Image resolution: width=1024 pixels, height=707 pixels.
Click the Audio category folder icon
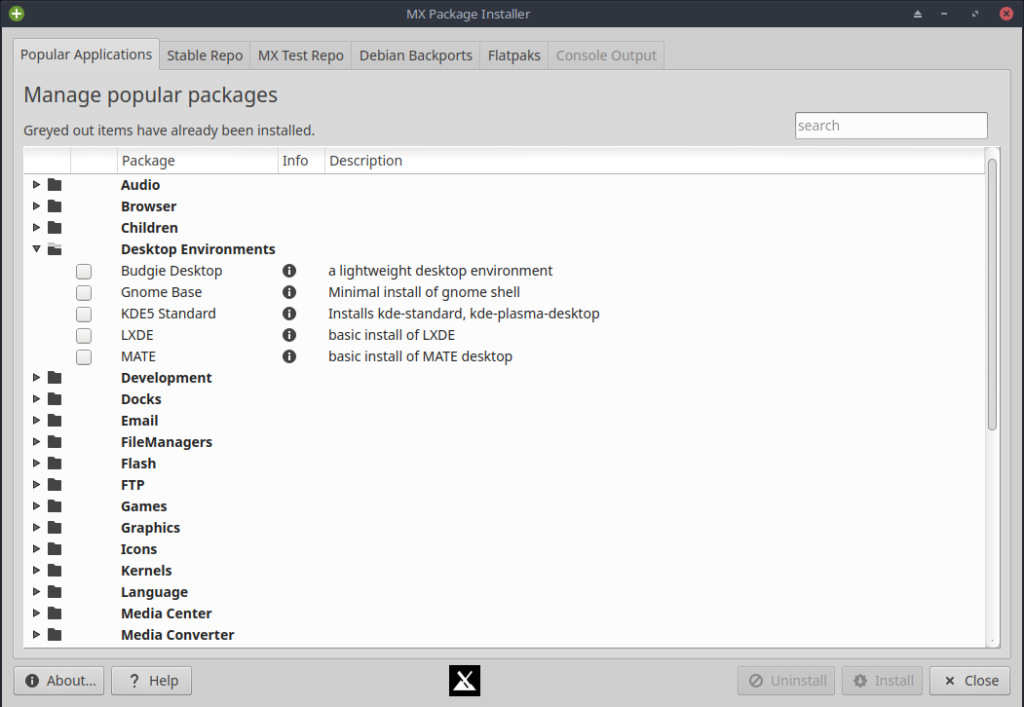point(54,185)
